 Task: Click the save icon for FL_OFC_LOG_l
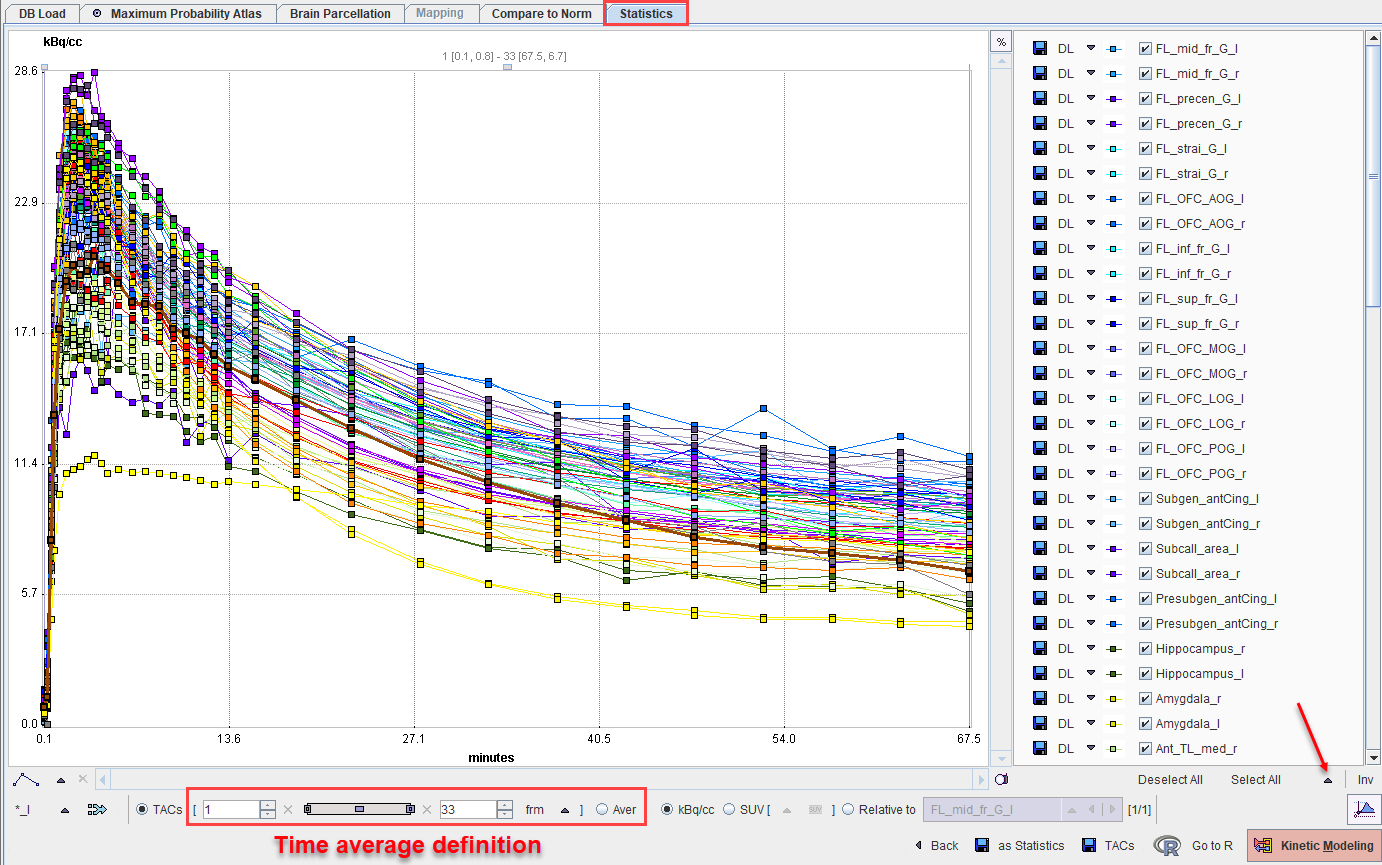[x=1040, y=398]
